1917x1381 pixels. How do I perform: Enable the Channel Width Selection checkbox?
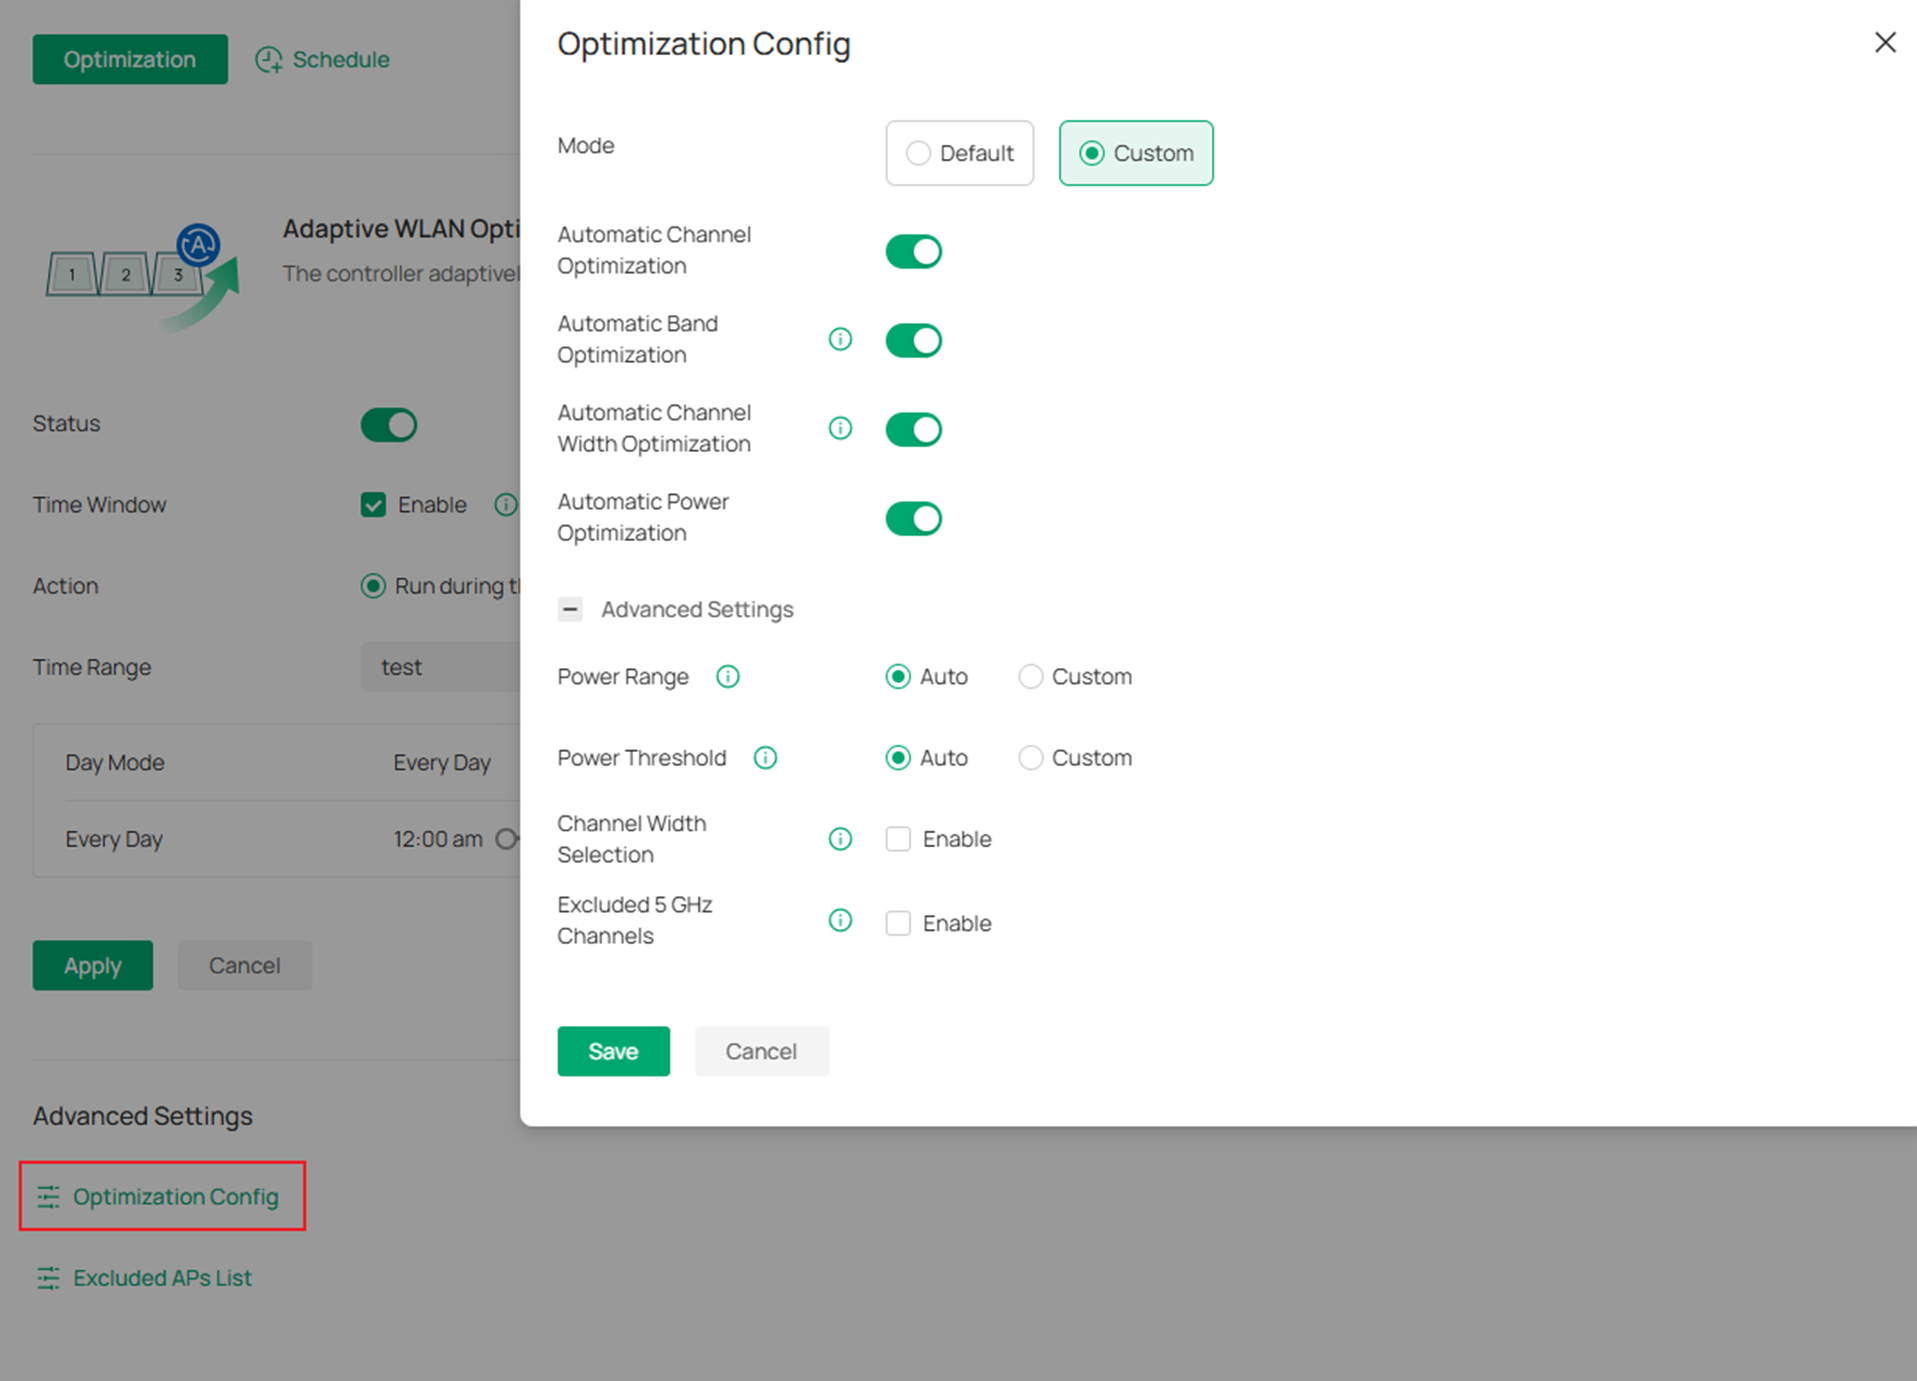[898, 839]
